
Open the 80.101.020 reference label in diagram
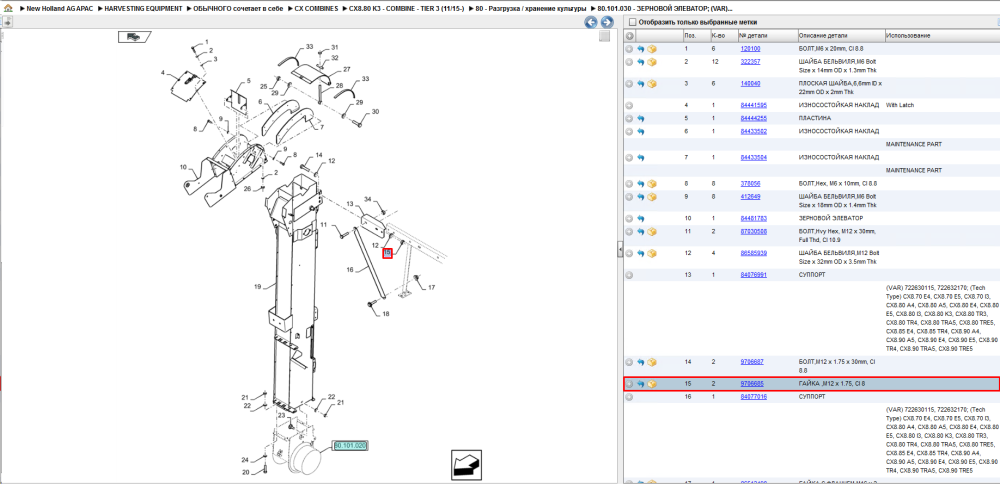350,446
